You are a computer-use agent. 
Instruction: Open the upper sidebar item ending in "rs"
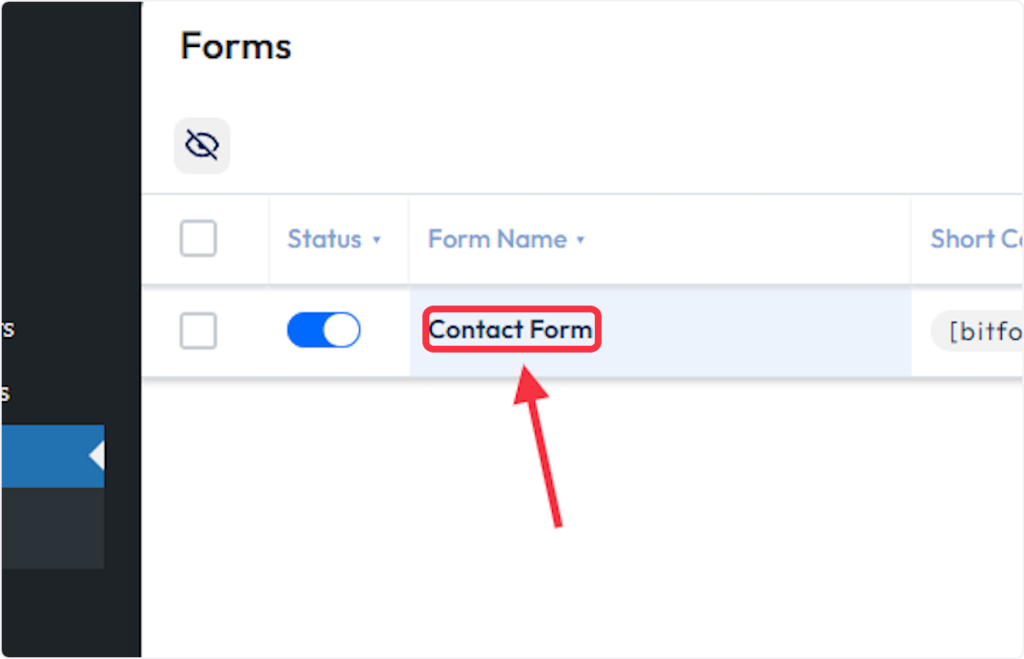(x=7, y=329)
